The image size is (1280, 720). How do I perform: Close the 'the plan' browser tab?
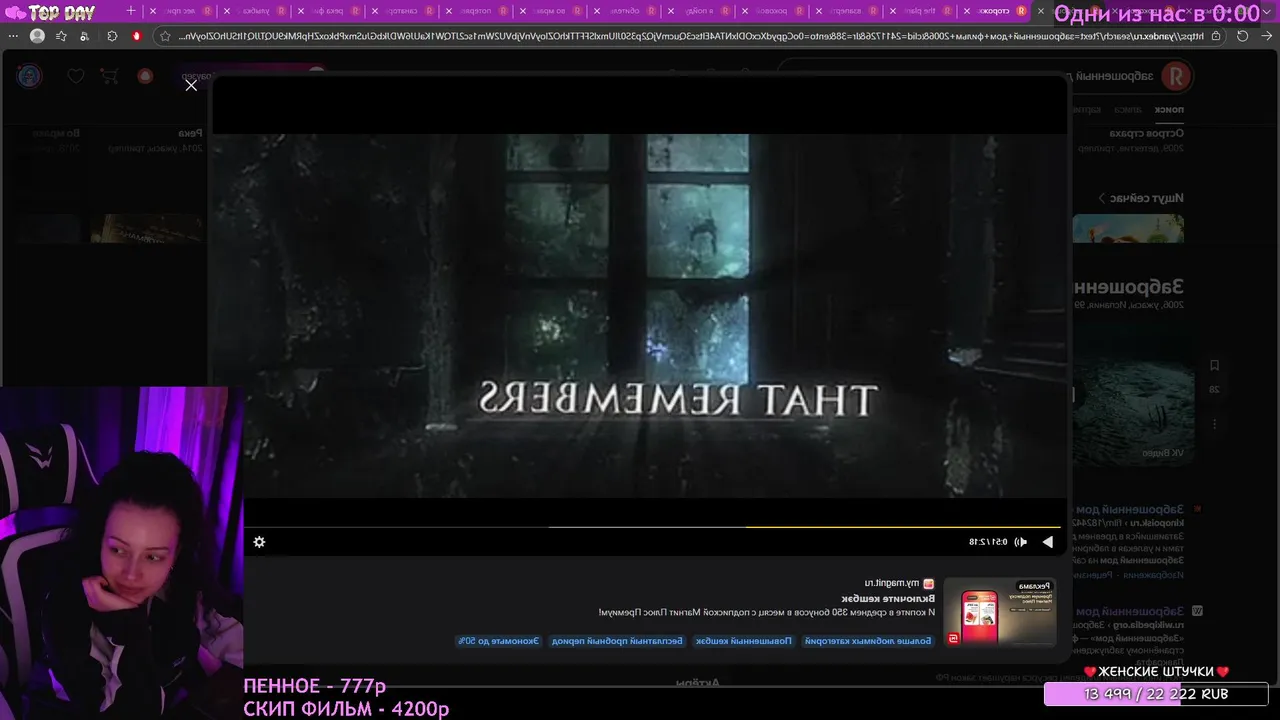[892, 11]
